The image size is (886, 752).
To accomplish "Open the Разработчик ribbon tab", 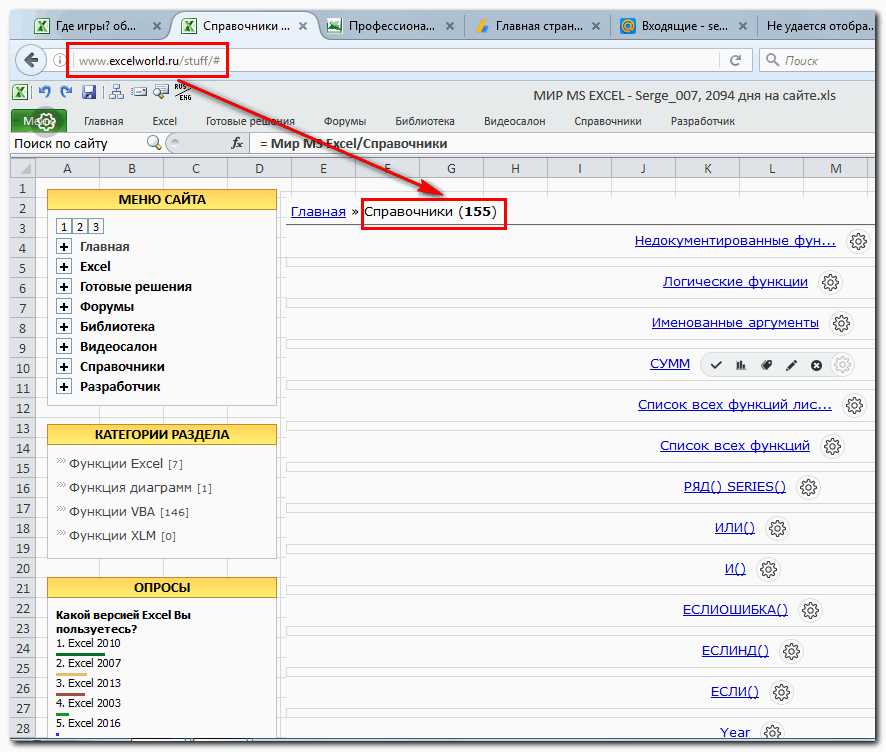I will pyautogui.click(x=702, y=121).
